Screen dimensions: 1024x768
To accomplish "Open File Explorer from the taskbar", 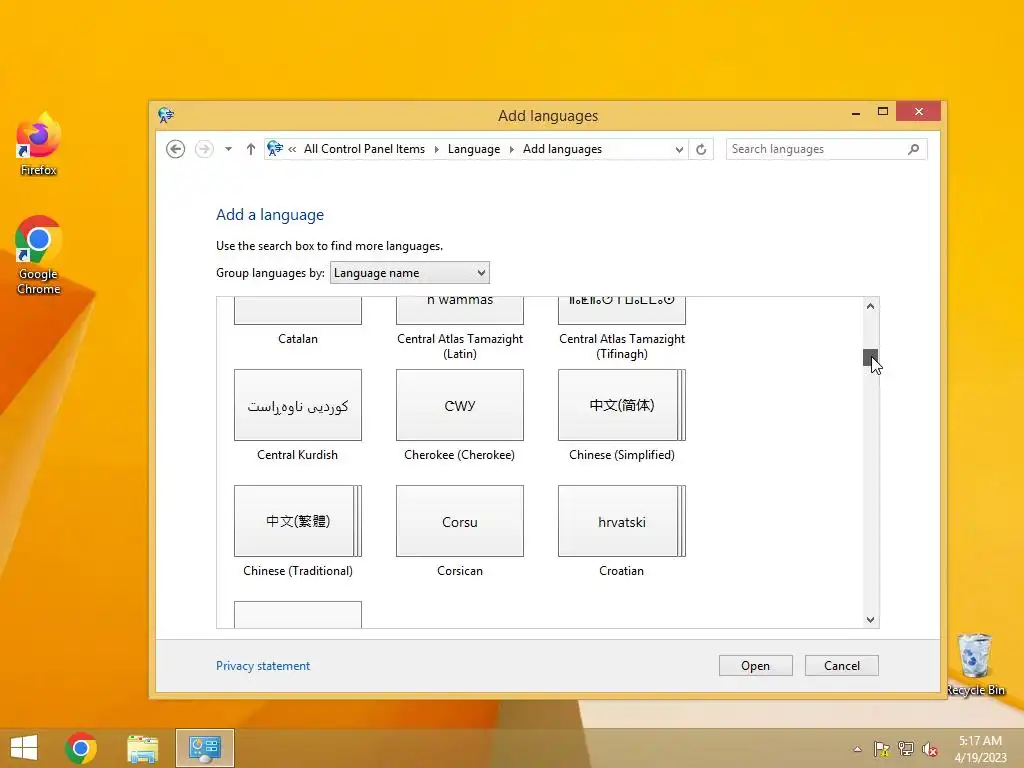I will (x=142, y=748).
